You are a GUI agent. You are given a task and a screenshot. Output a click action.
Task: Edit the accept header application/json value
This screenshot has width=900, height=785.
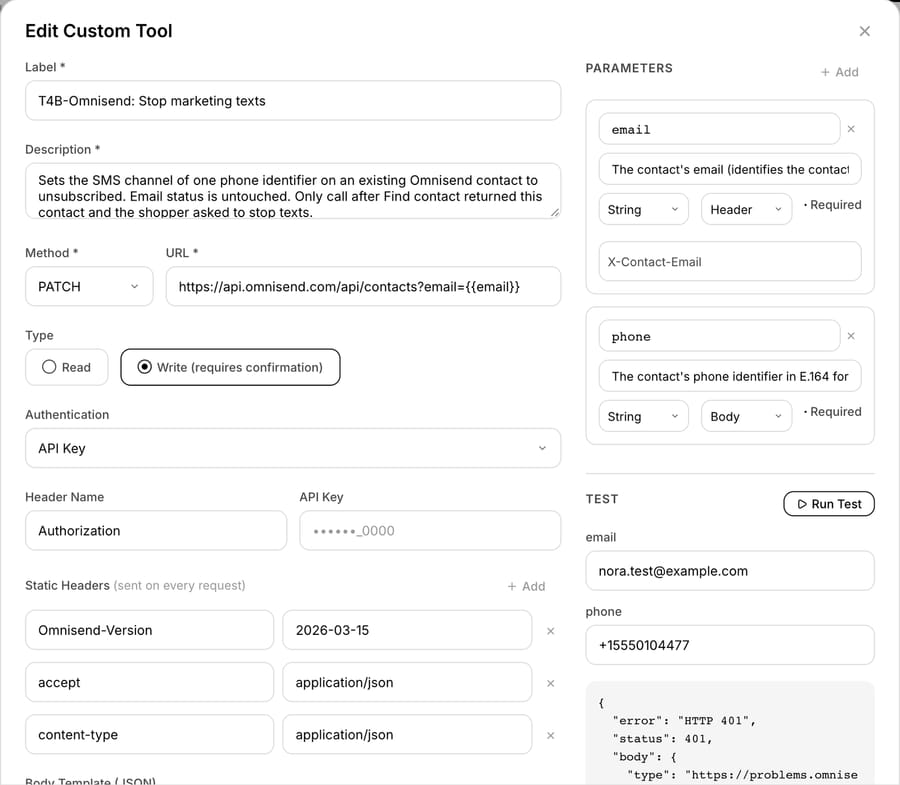coord(407,682)
